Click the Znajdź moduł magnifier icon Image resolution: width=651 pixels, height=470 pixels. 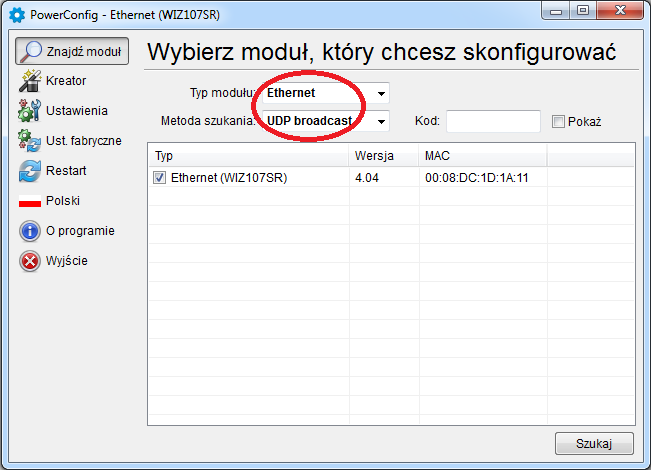point(31,51)
